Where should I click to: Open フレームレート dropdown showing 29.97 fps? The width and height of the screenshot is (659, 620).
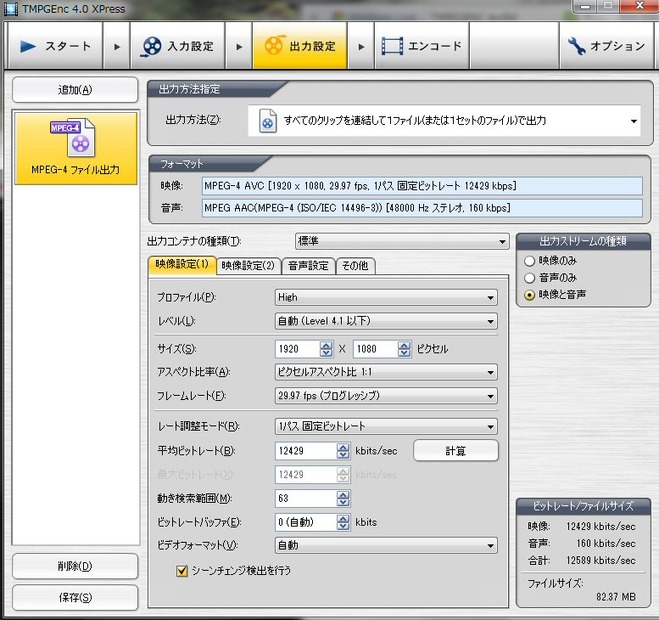click(386, 396)
